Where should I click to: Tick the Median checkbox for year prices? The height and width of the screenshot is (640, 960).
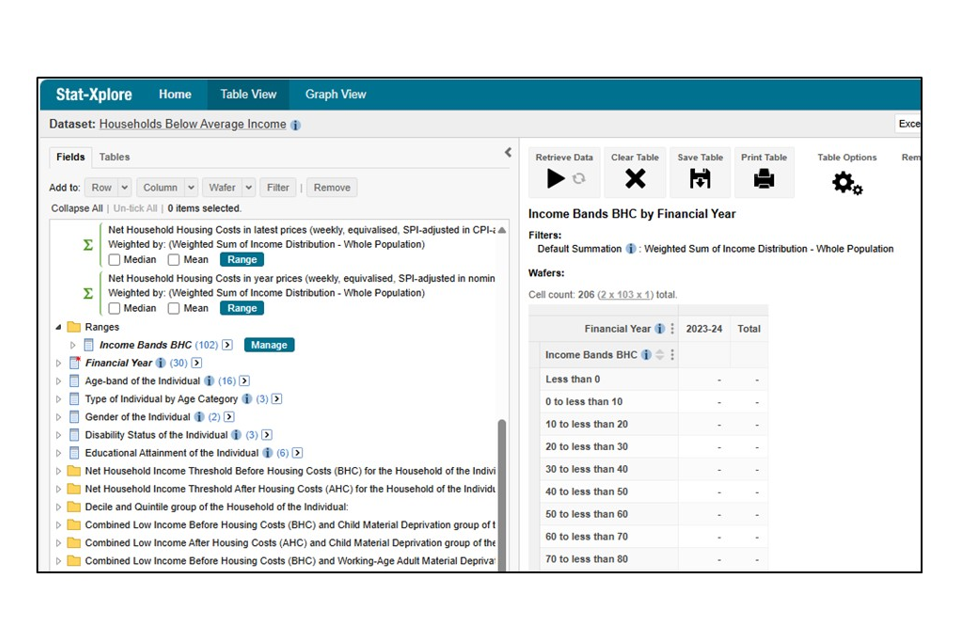[x=115, y=309]
